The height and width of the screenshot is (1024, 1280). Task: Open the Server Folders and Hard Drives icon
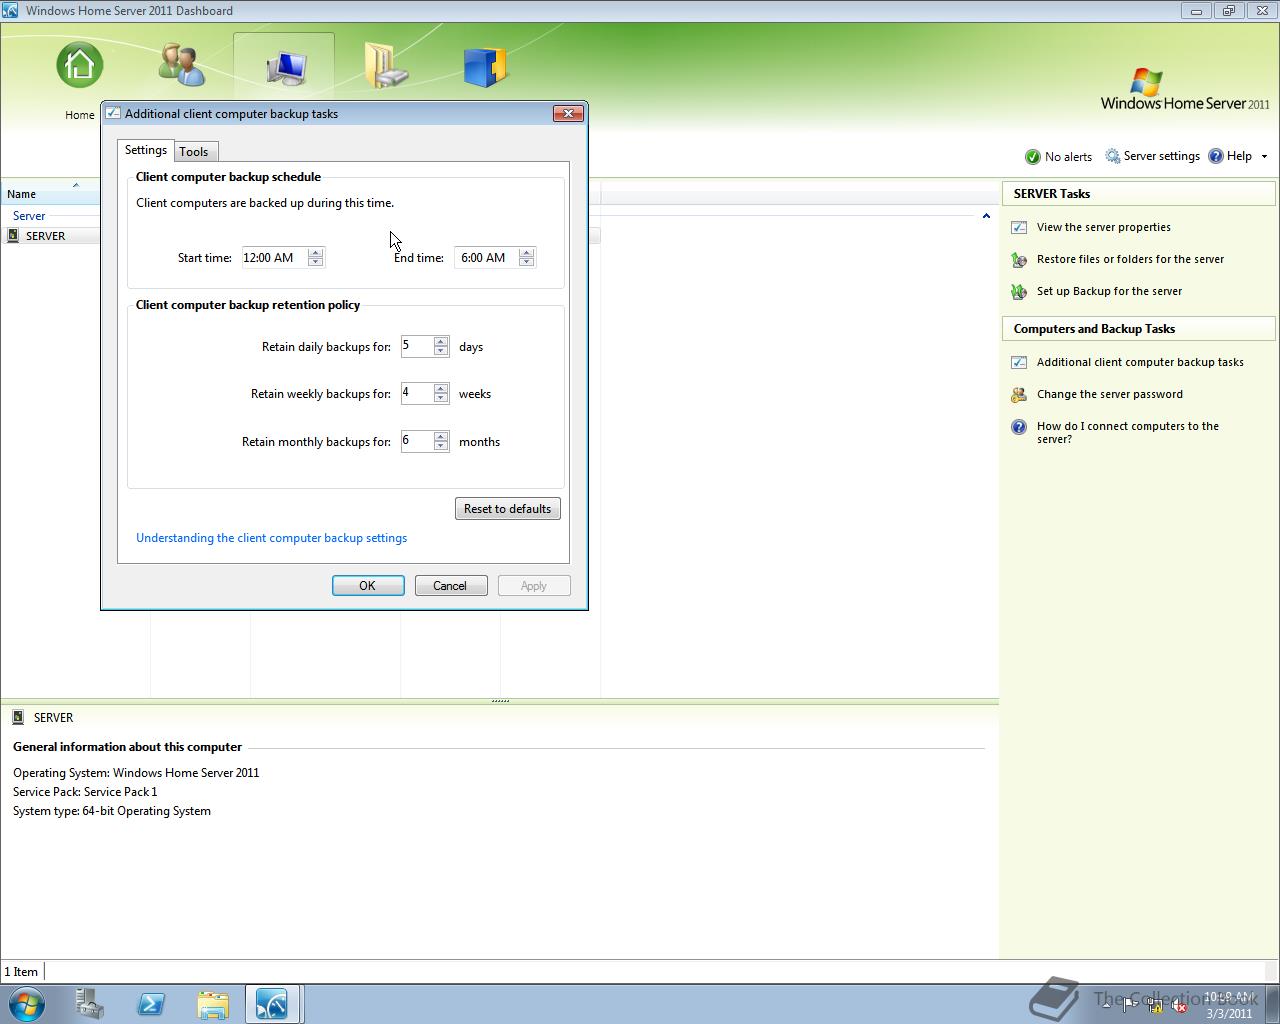pyautogui.click(x=385, y=65)
